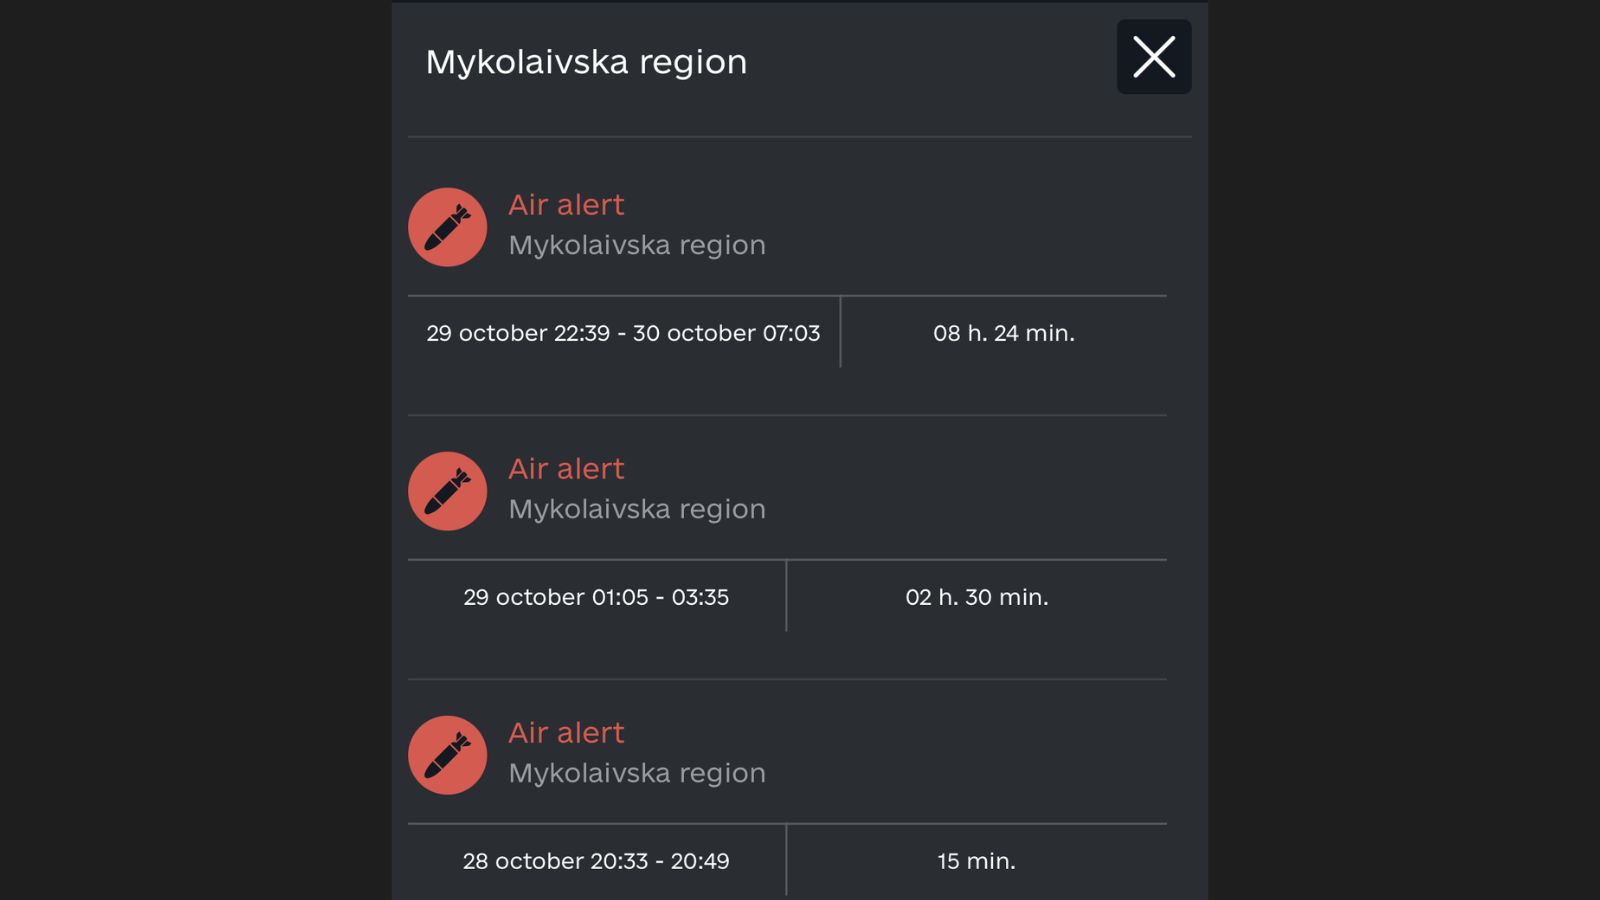The image size is (1600, 900).
Task: Click the 29 october 22:39 time range
Action: point(622,333)
